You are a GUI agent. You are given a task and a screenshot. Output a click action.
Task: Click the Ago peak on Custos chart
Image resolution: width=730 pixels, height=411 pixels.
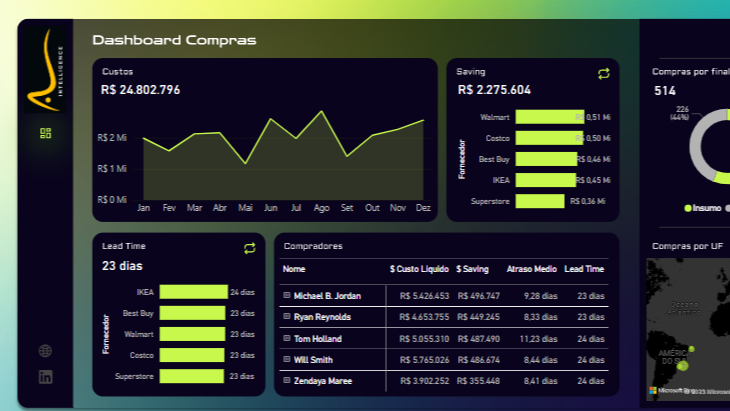coord(321,111)
